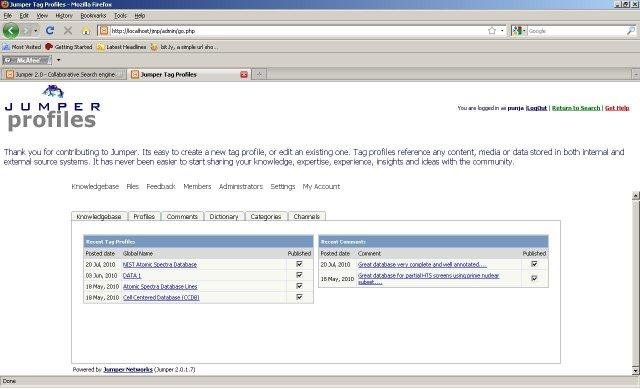The width and height of the screenshot is (640, 389).
Task: Click the Jumper profiles frog logo
Action: (52, 108)
